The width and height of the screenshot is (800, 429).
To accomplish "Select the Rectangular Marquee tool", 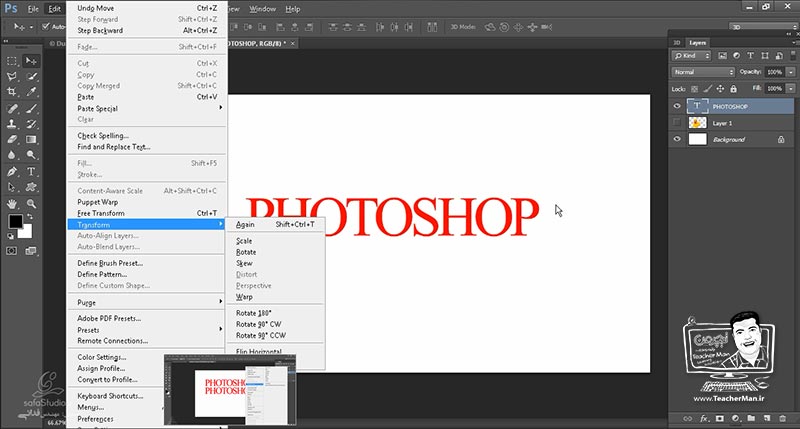I will pos(12,61).
